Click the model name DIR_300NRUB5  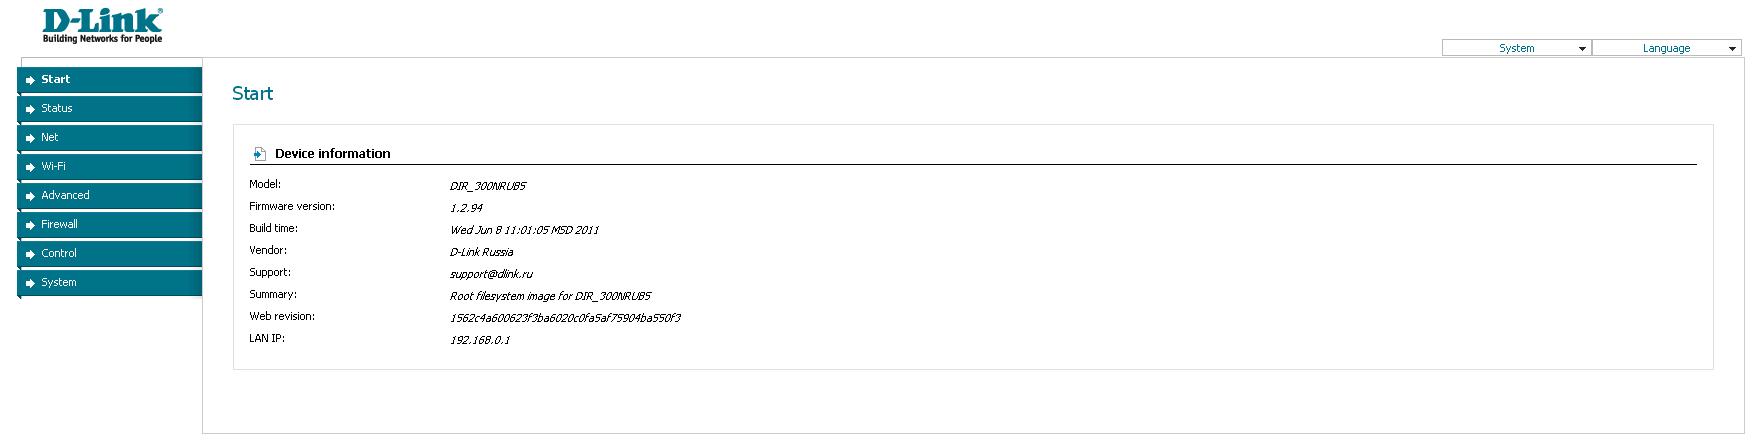488,186
